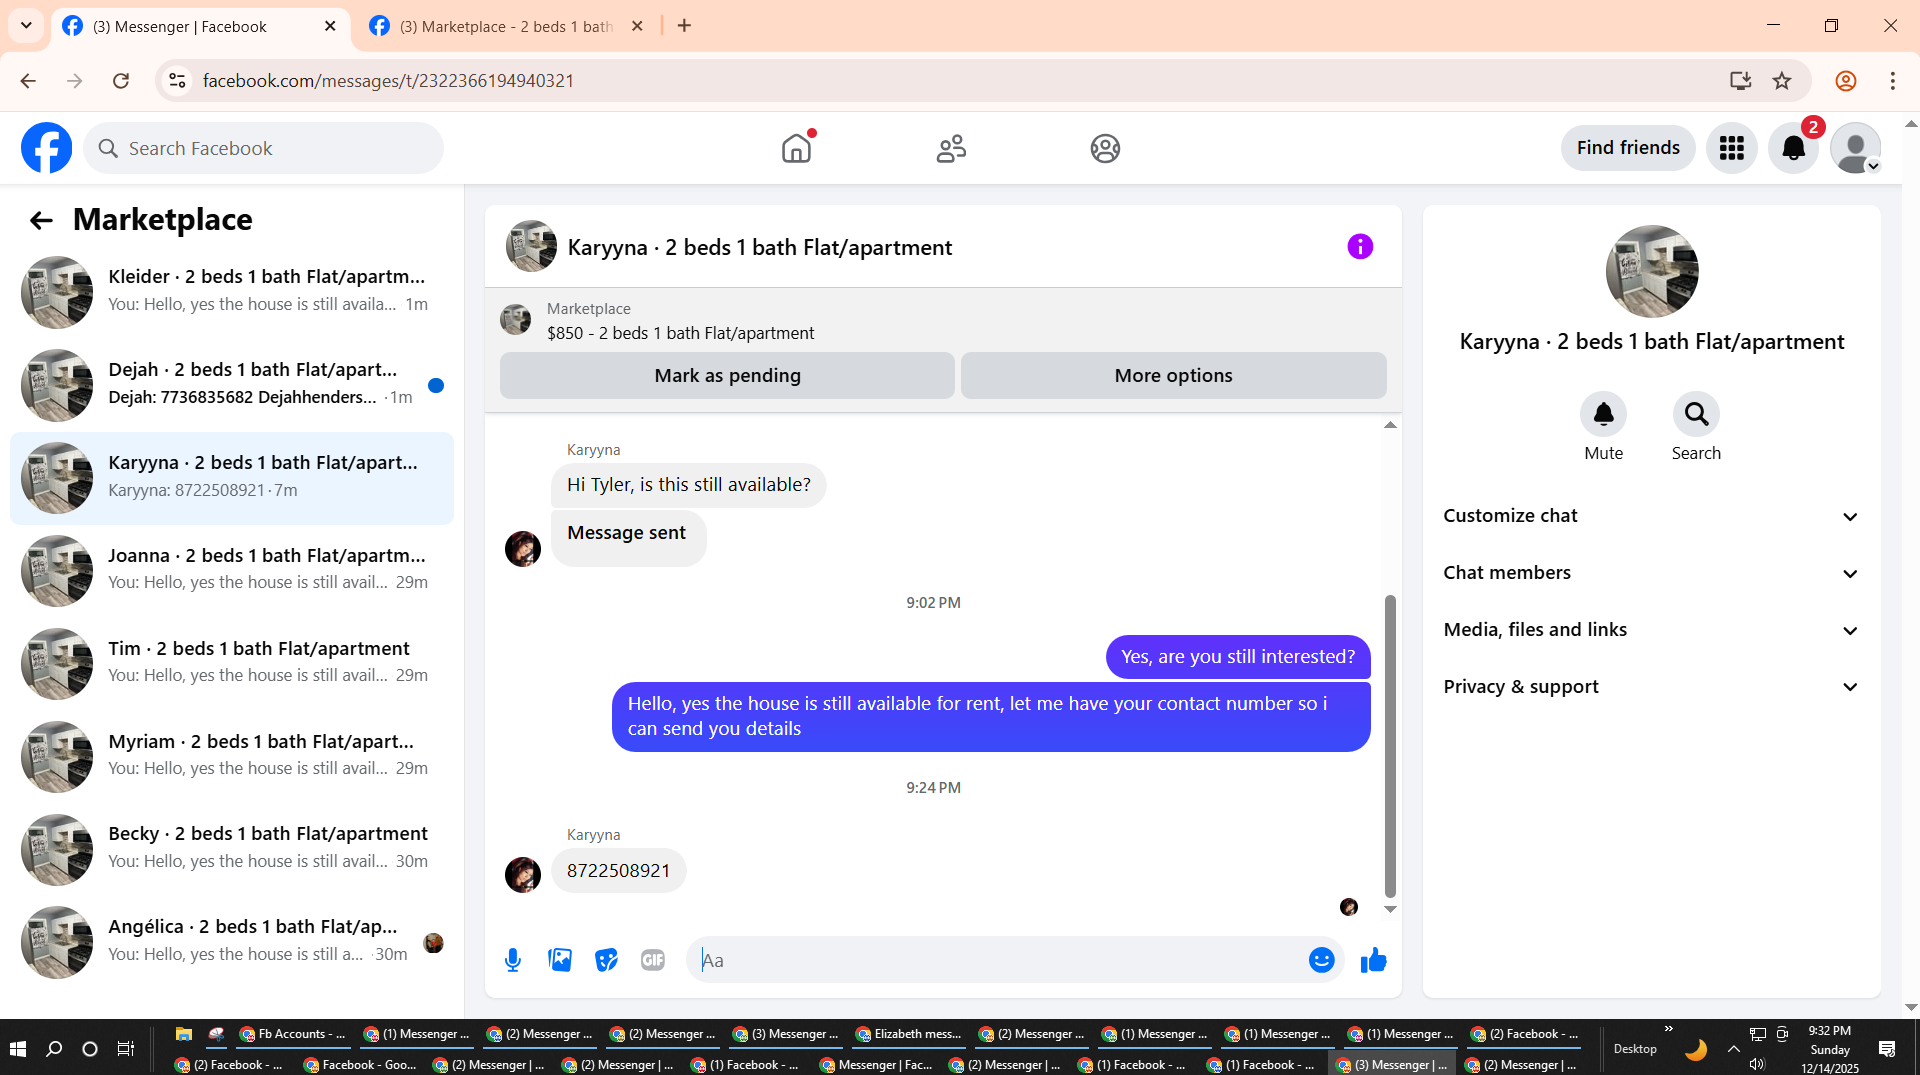1920x1075 pixels.
Task: Open a new browser tab
Action: click(684, 26)
